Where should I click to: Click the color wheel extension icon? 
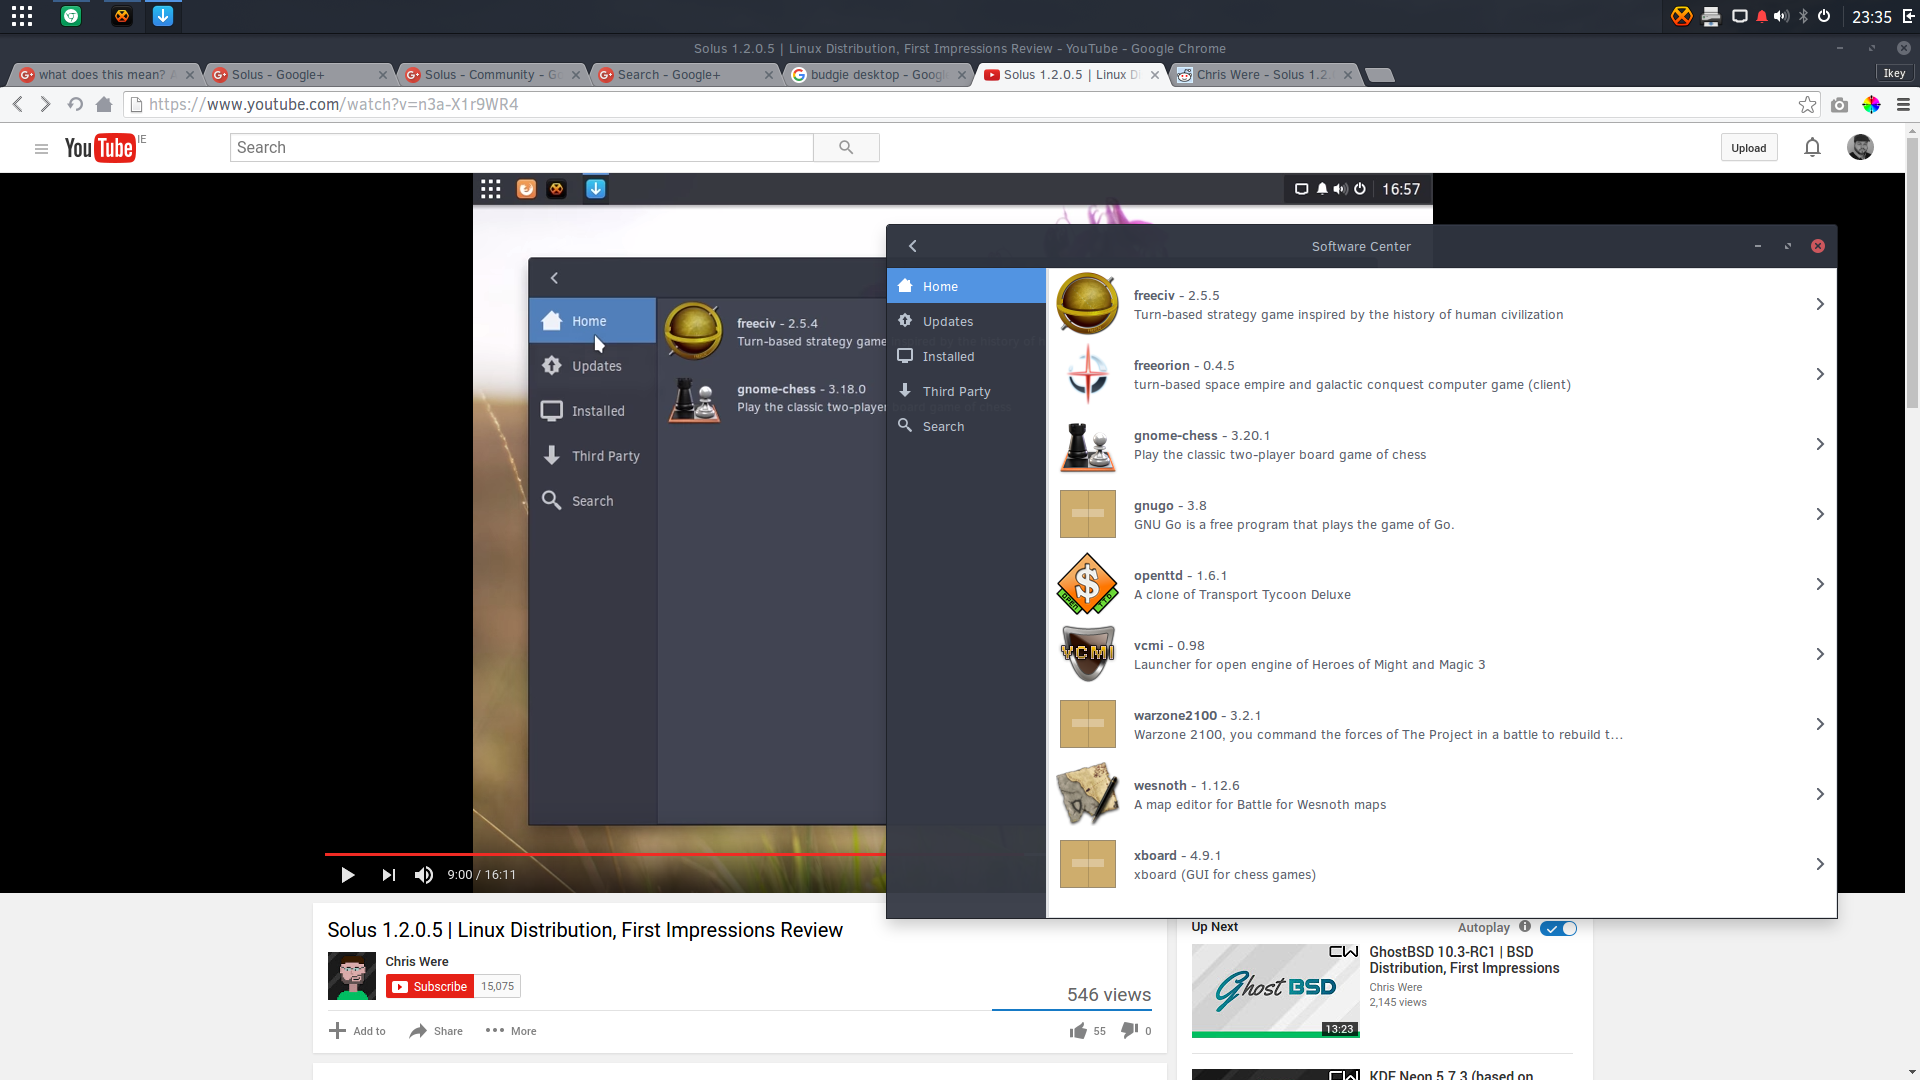pyautogui.click(x=1871, y=104)
